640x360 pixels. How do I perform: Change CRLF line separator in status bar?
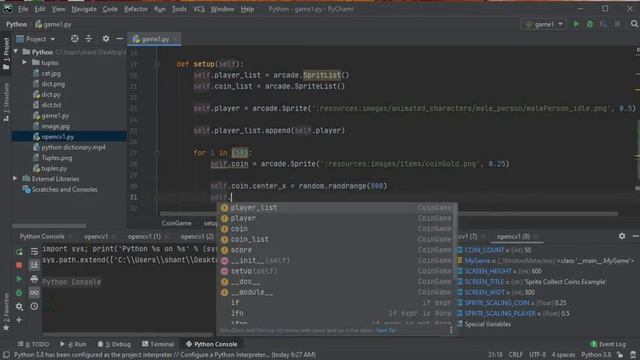[516, 355]
